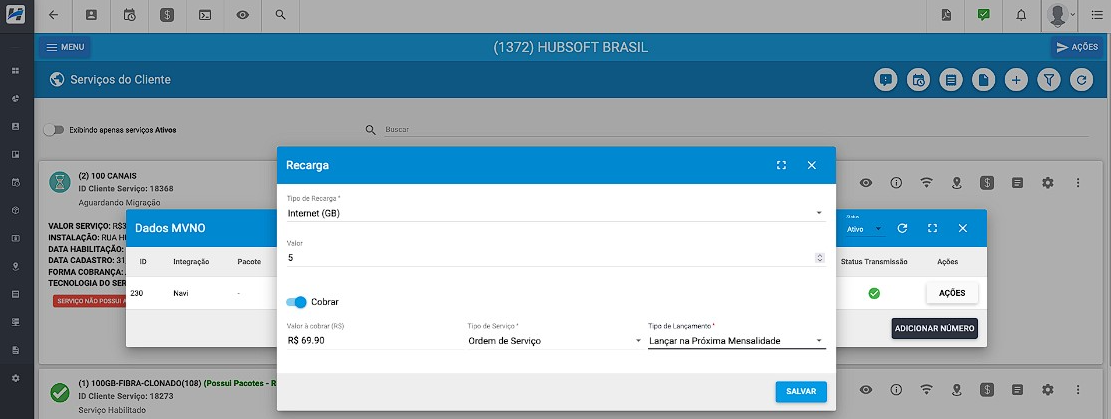Expand the Recarga dialog to fullscreen
Image resolution: width=1111 pixels, height=419 pixels.
click(x=782, y=165)
